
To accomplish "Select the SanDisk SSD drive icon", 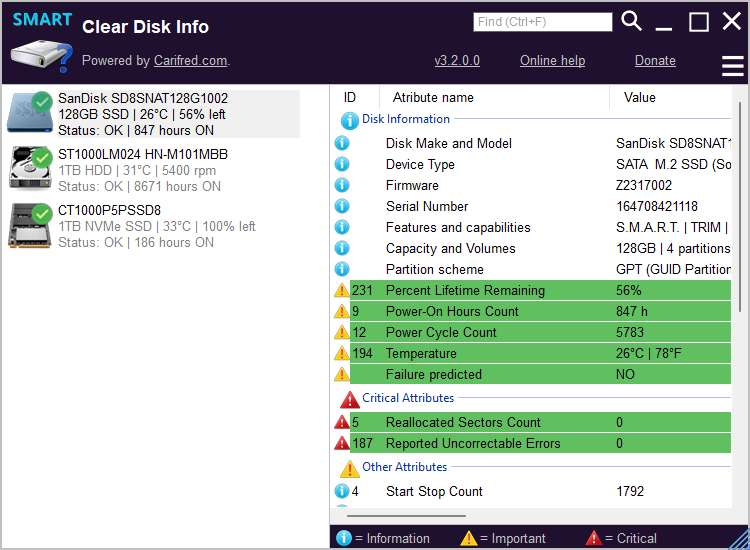I will point(30,112).
